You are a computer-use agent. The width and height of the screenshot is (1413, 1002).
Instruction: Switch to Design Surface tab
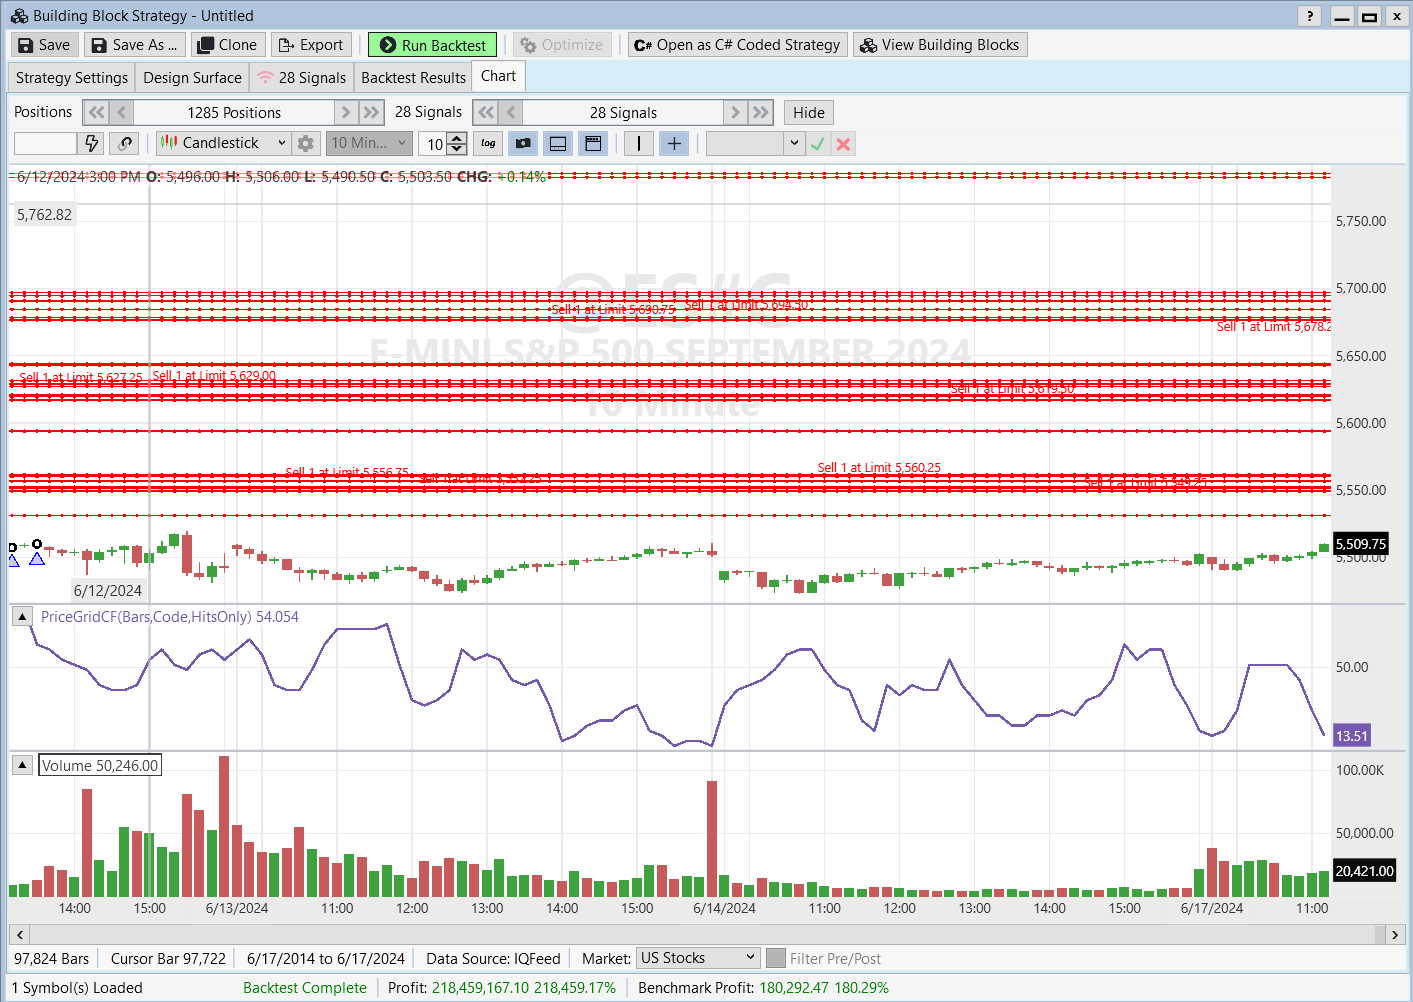(x=192, y=78)
